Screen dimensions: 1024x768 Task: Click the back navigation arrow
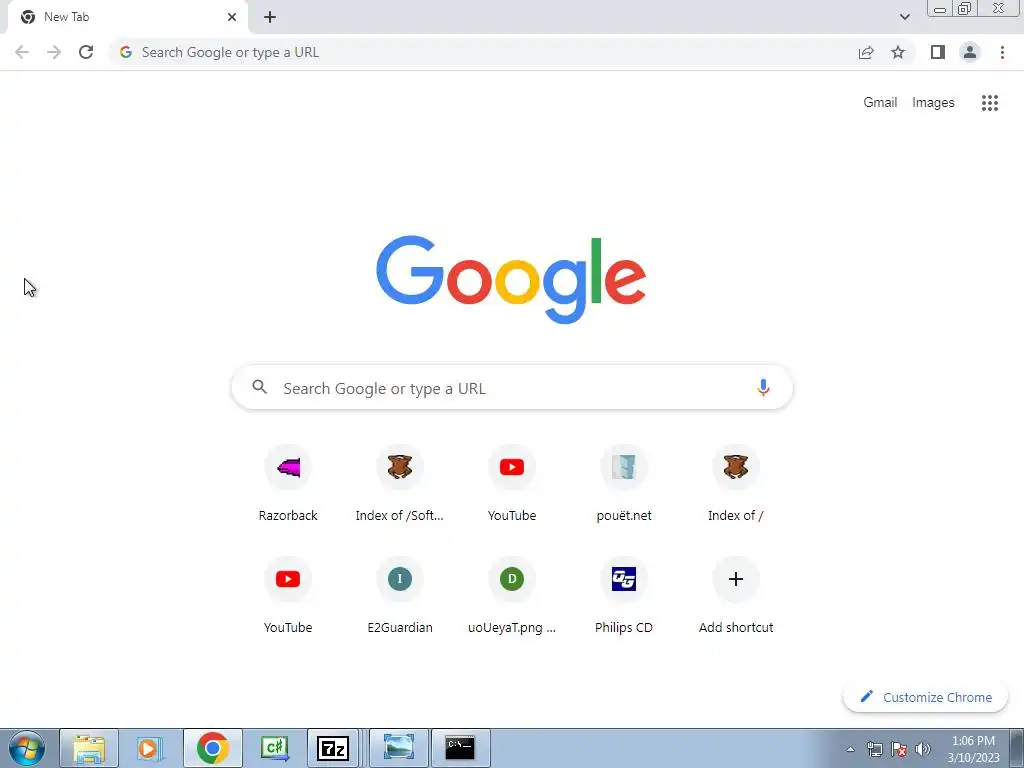[22, 52]
